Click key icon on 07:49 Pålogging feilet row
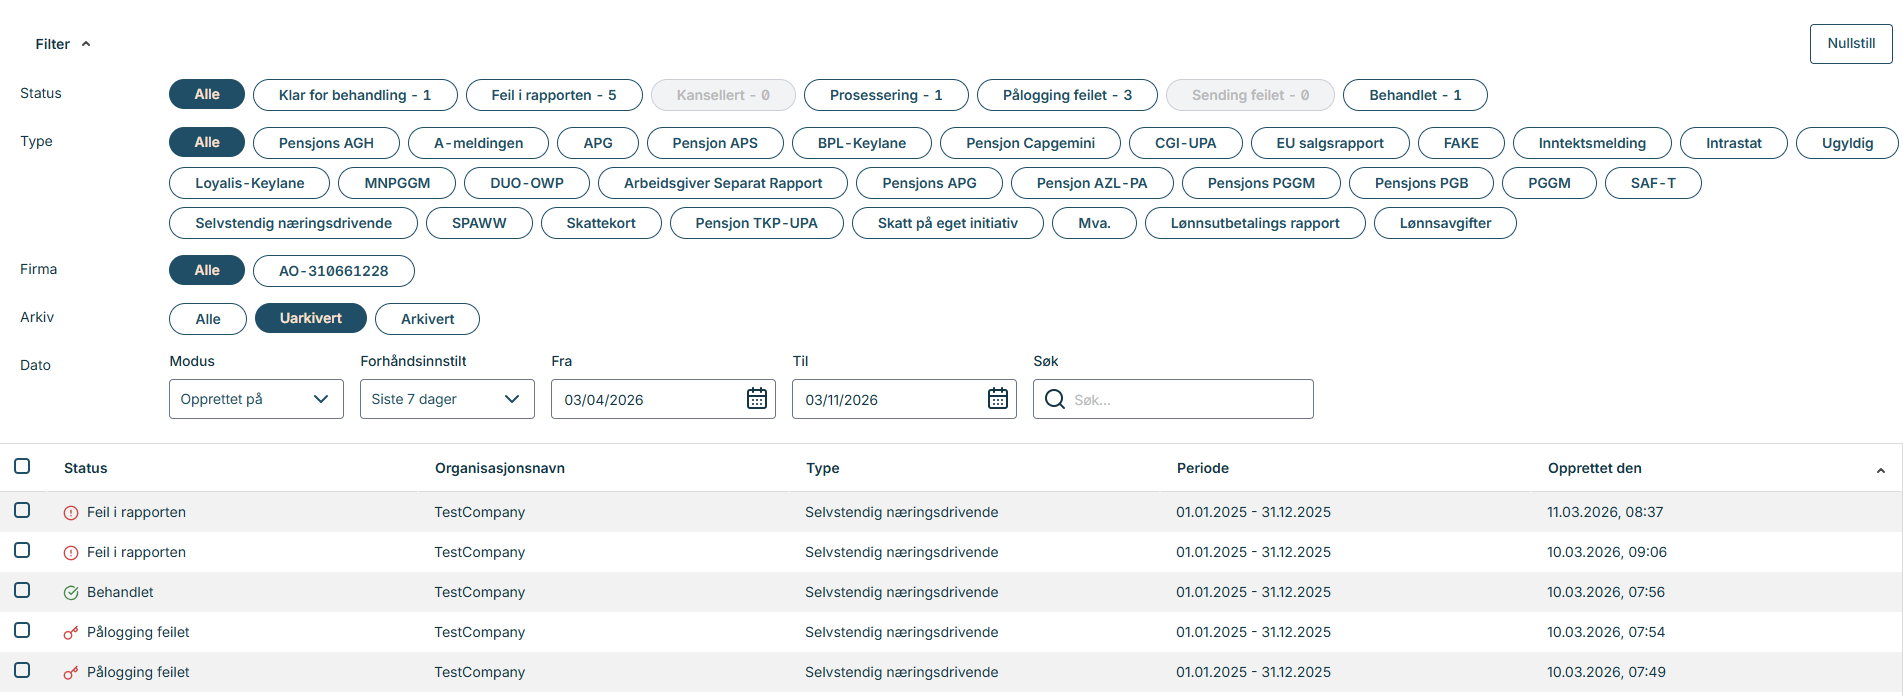 tap(71, 673)
